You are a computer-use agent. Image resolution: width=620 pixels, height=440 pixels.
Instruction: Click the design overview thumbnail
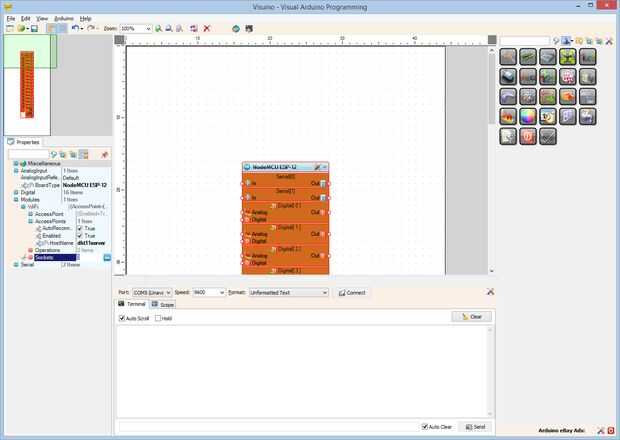27,85
